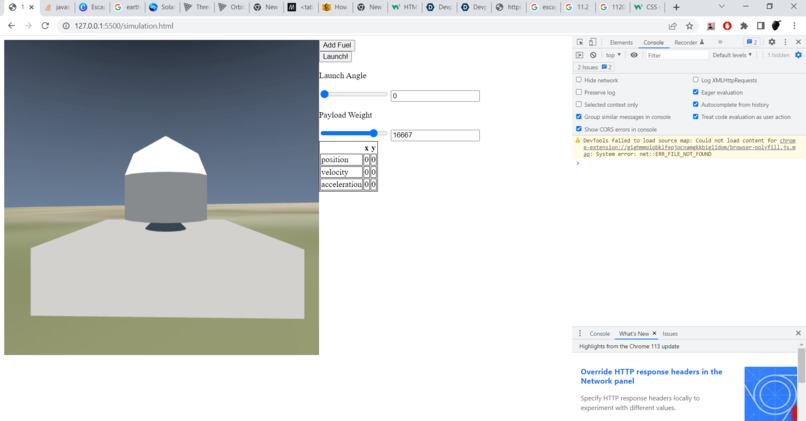806x421 pixels.
Task: Go forward with the browser forward arrow
Action: tap(28, 26)
